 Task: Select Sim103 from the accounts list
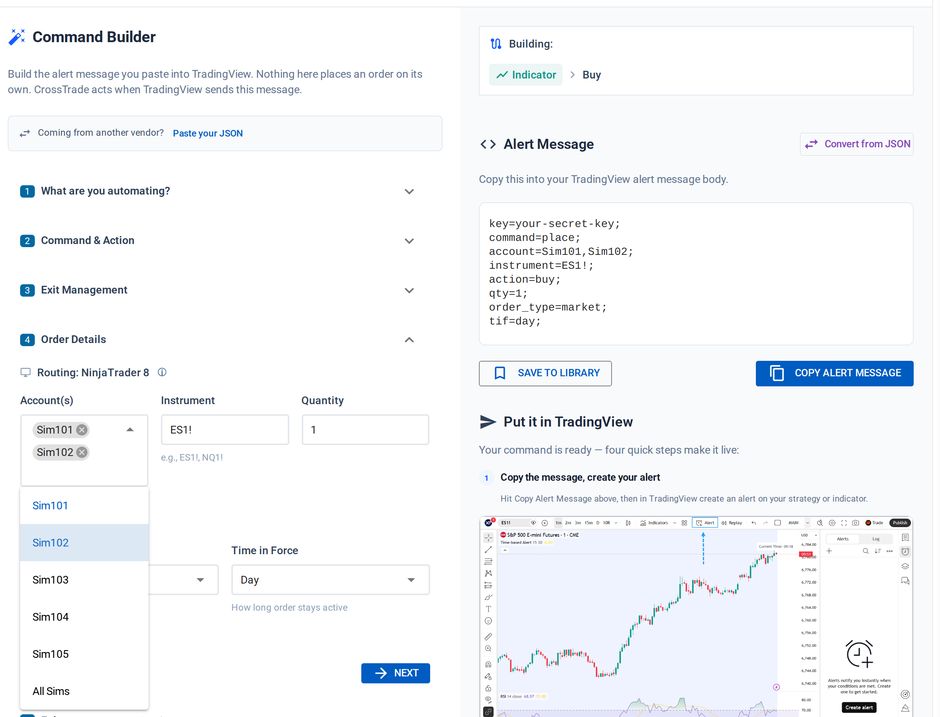click(x=85, y=580)
